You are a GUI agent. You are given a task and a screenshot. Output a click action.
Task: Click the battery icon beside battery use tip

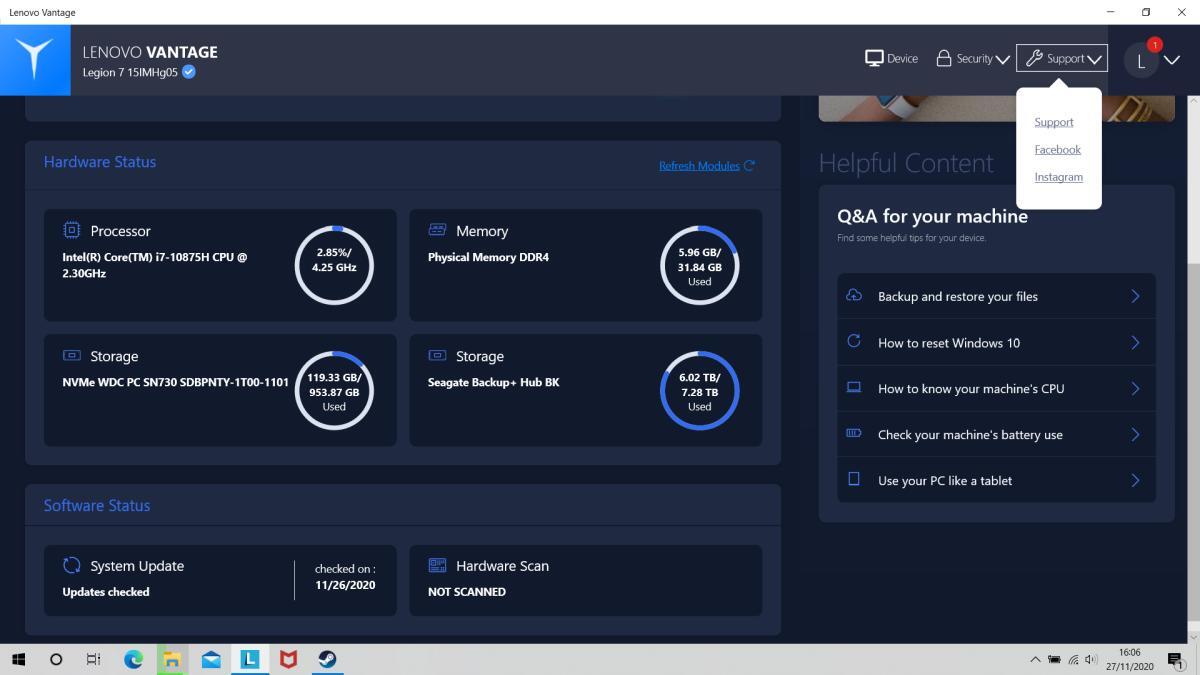pos(854,433)
